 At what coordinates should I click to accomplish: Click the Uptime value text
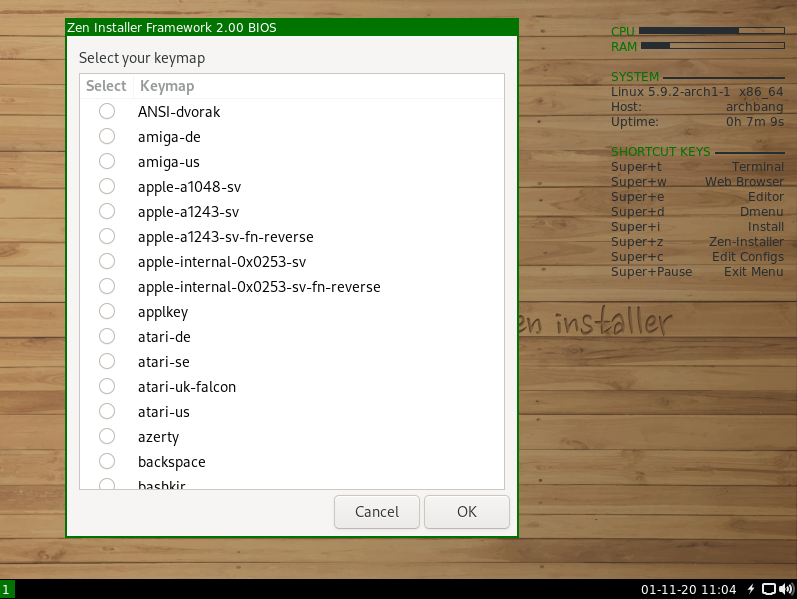755,122
